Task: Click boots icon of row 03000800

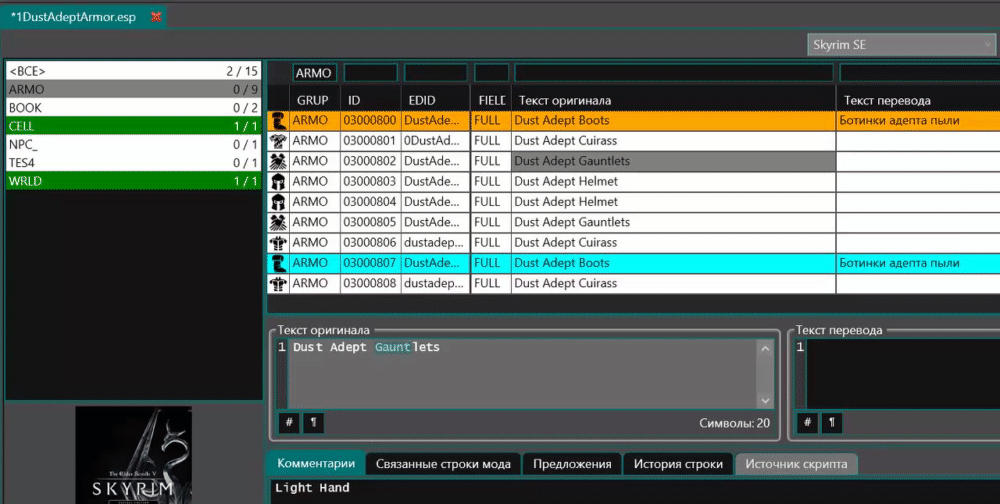Action: (x=277, y=121)
